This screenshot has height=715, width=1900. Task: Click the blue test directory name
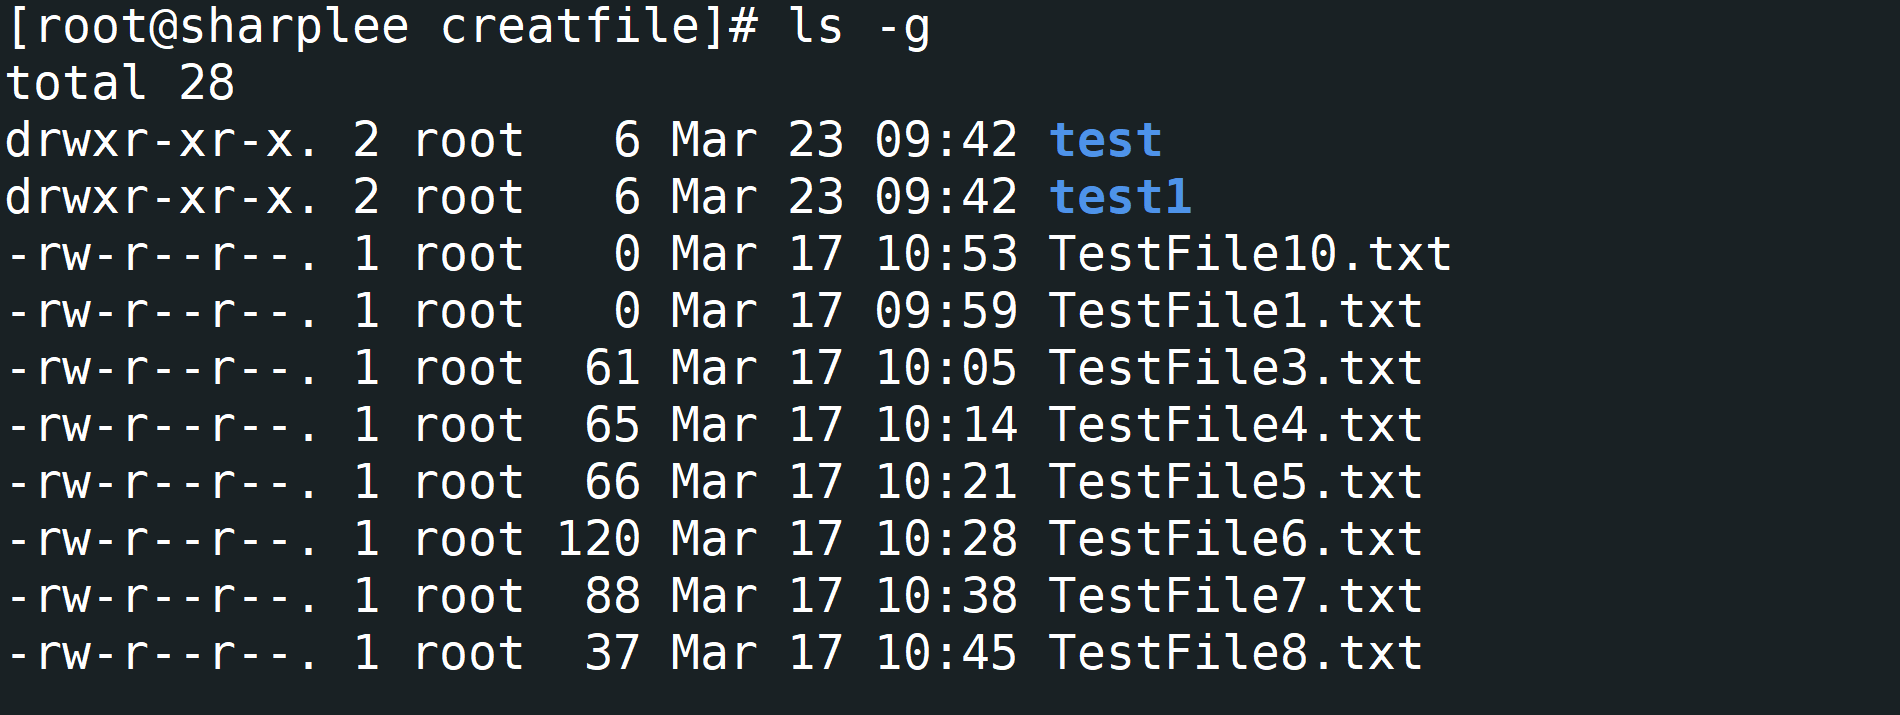[x=1105, y=140]
